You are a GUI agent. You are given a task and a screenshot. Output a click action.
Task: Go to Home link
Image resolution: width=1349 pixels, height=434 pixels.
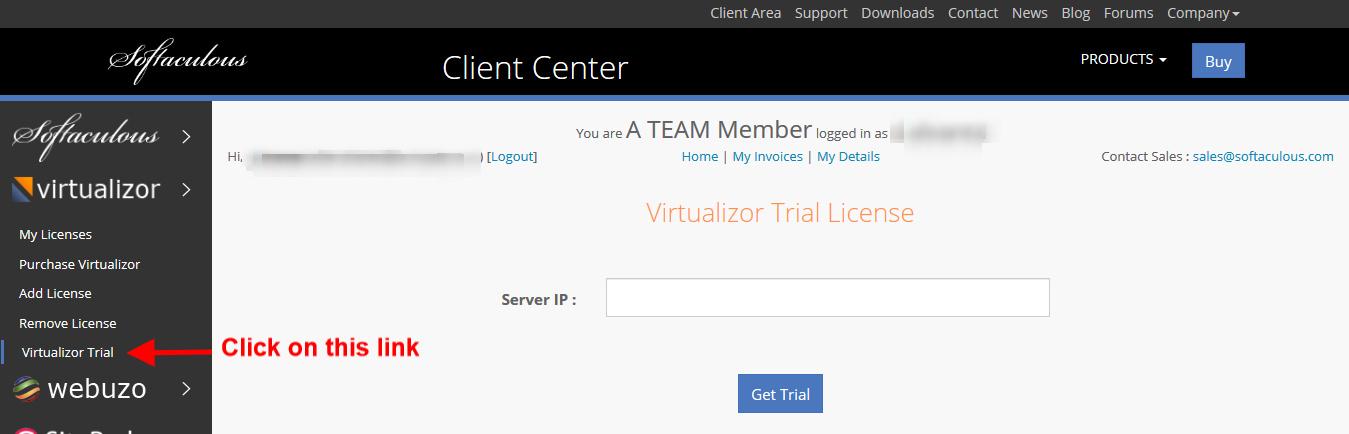coord(700,157)
